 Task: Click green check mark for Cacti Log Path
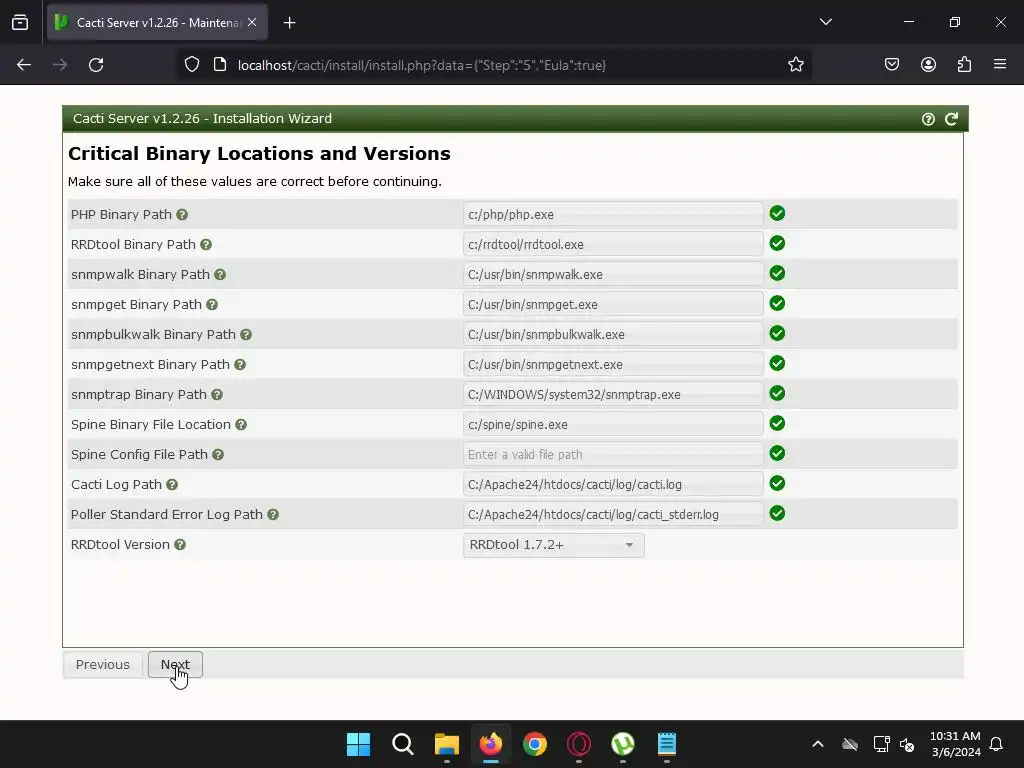(777, 484)
